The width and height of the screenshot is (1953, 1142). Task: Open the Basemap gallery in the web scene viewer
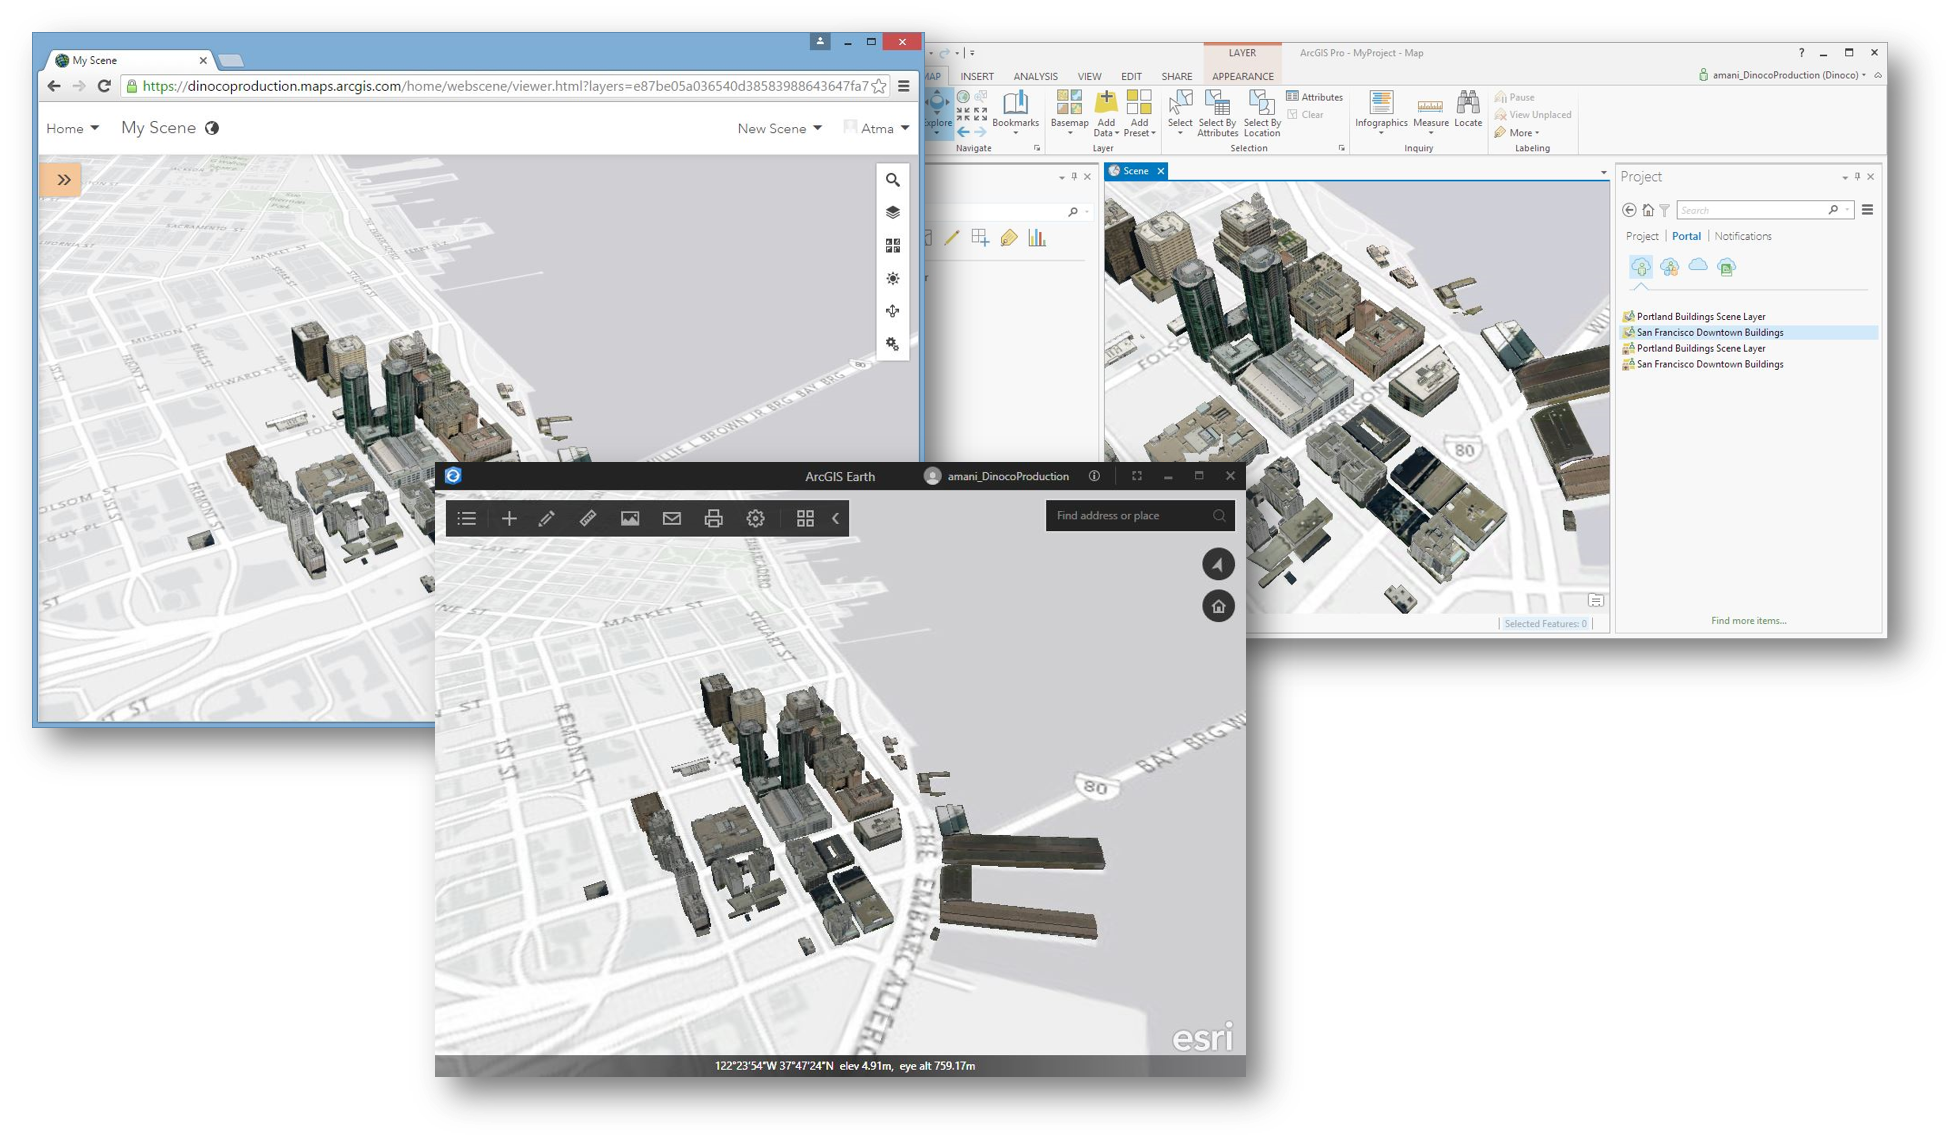point(893,246)
